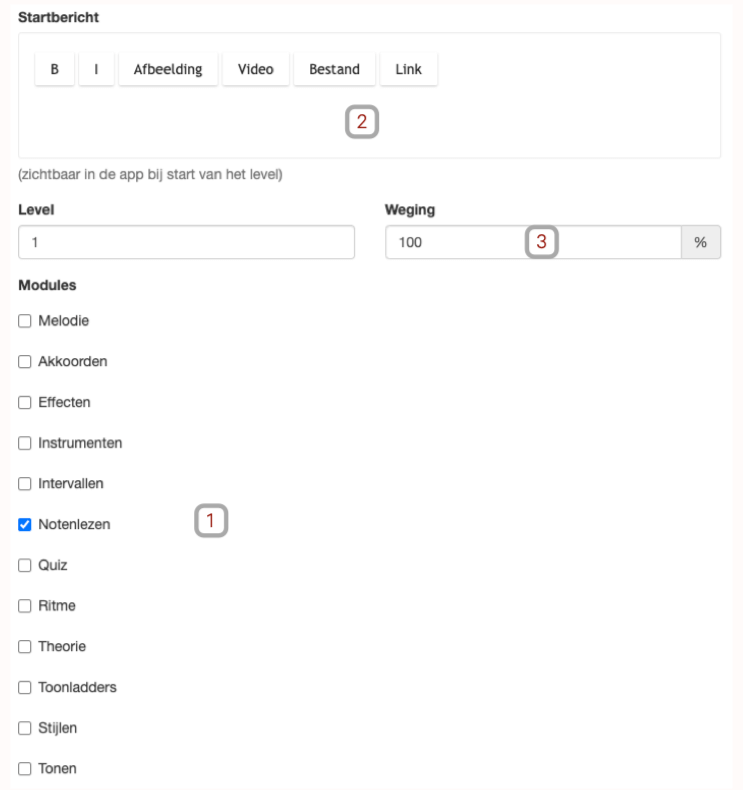This screenshot has width=743, height=790.
Task: Check the Quiz module checkbox
Action: 25,565
